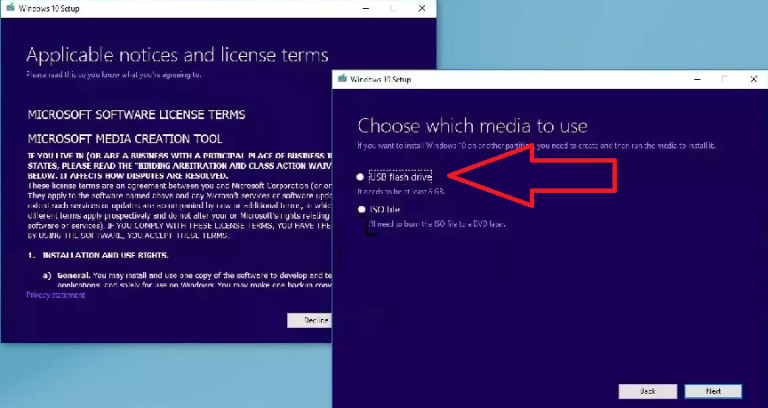
Task: Close the Choose which media window
Action: click(754, 79)
